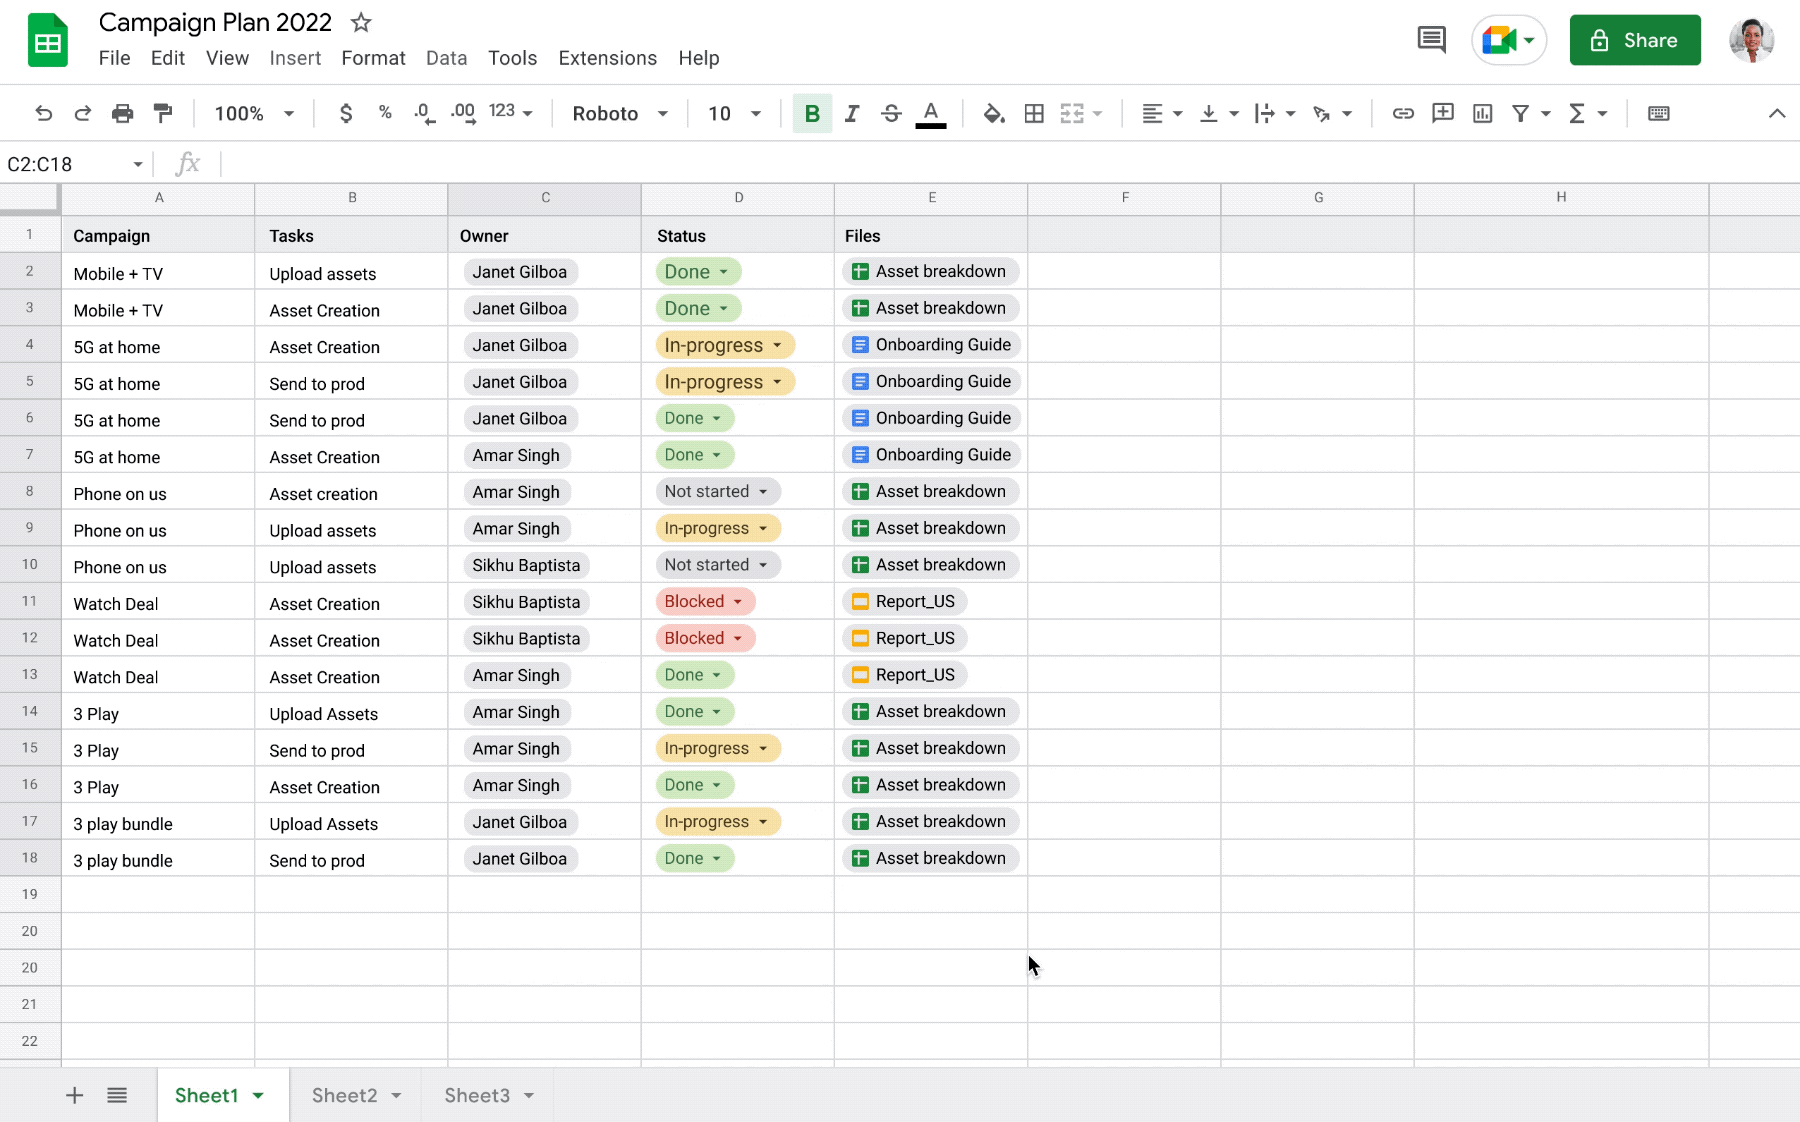This screenshot has width=1800, height=1122.
Task: Click into the formula bar
Action: 1008,164
